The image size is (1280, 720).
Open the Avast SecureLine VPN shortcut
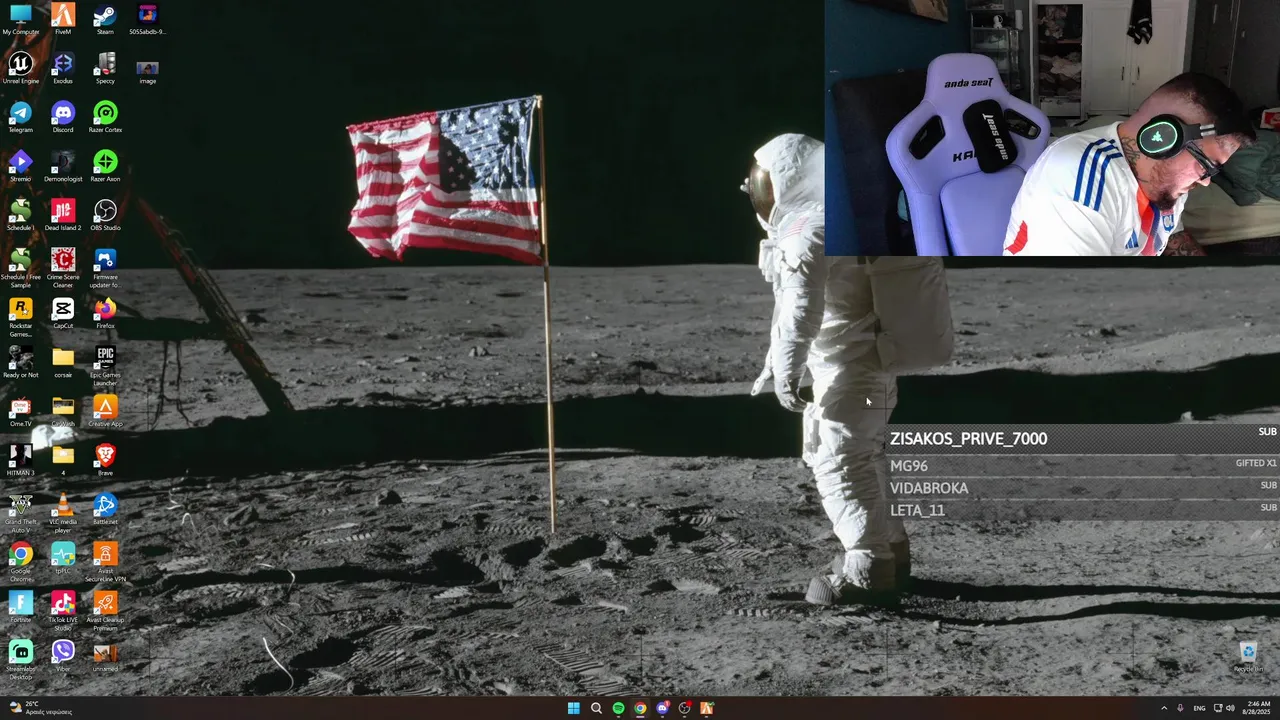tap(105, 561)
